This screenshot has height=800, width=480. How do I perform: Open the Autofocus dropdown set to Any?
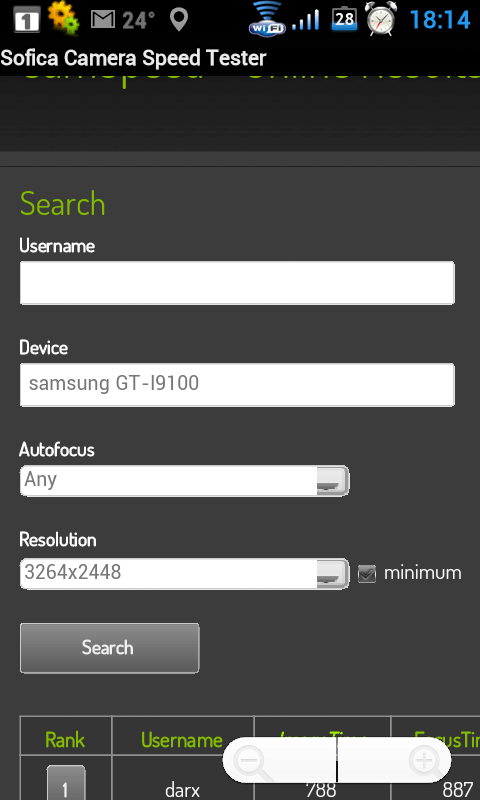[x=185, y=481]
